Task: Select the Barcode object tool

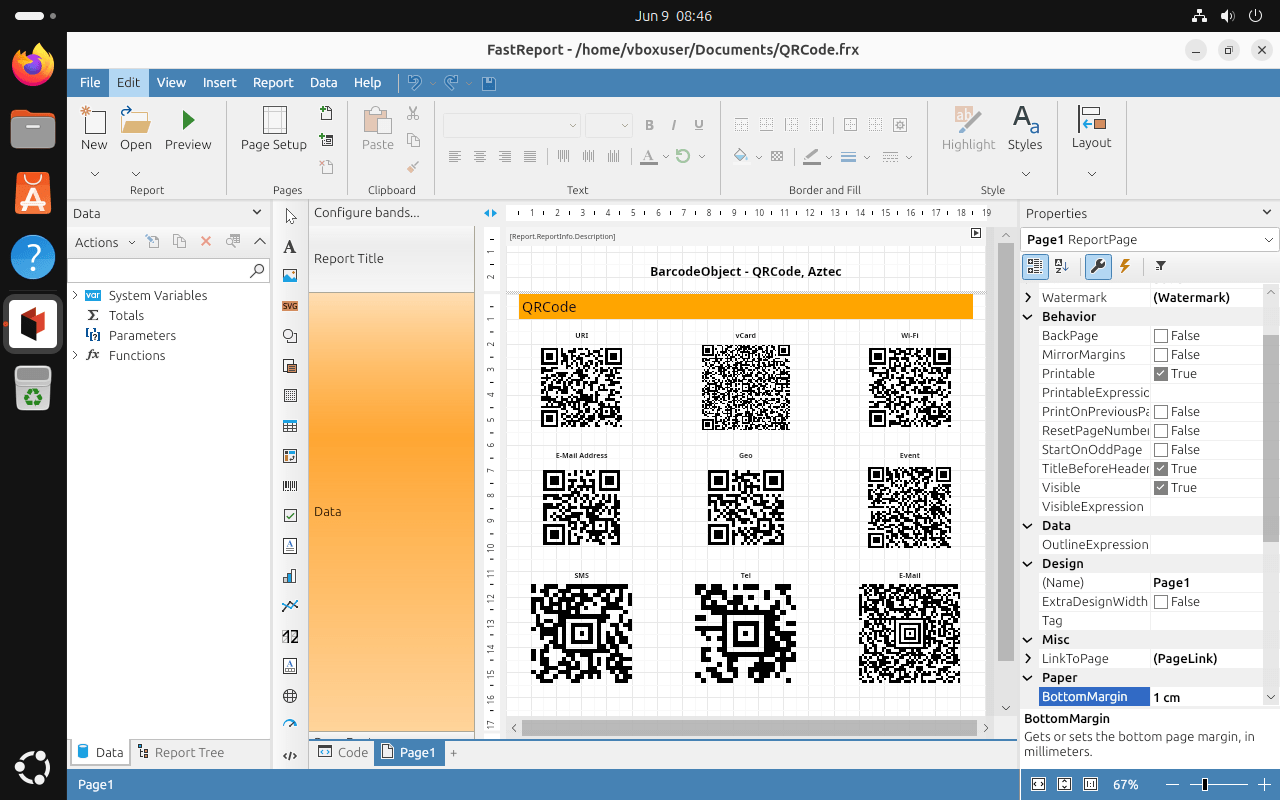Action: point(291,486)
